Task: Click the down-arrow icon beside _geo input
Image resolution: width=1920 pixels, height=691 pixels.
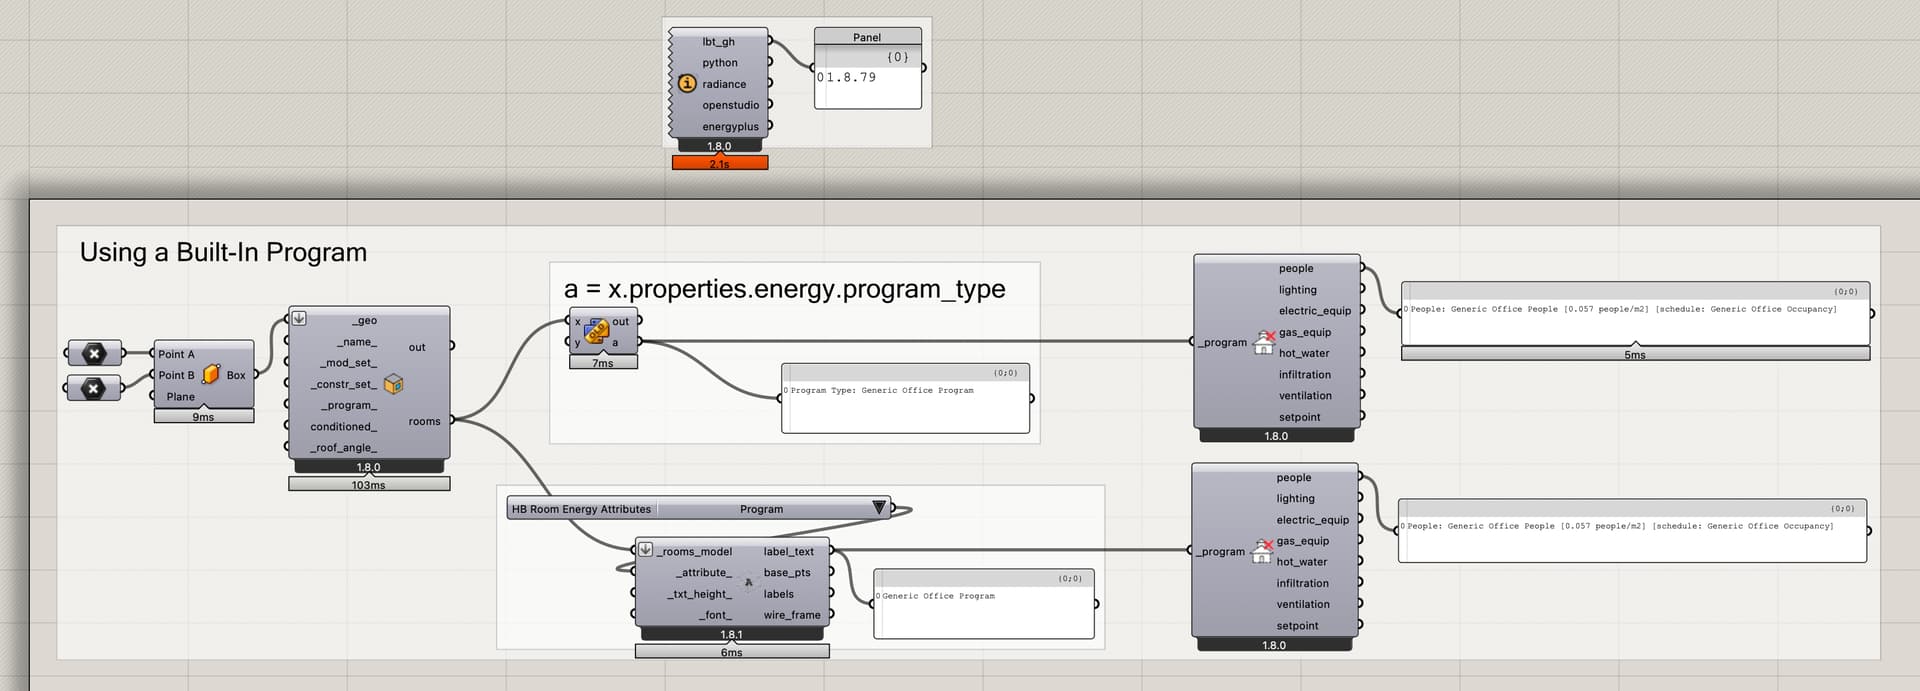Action: (299, 319)
